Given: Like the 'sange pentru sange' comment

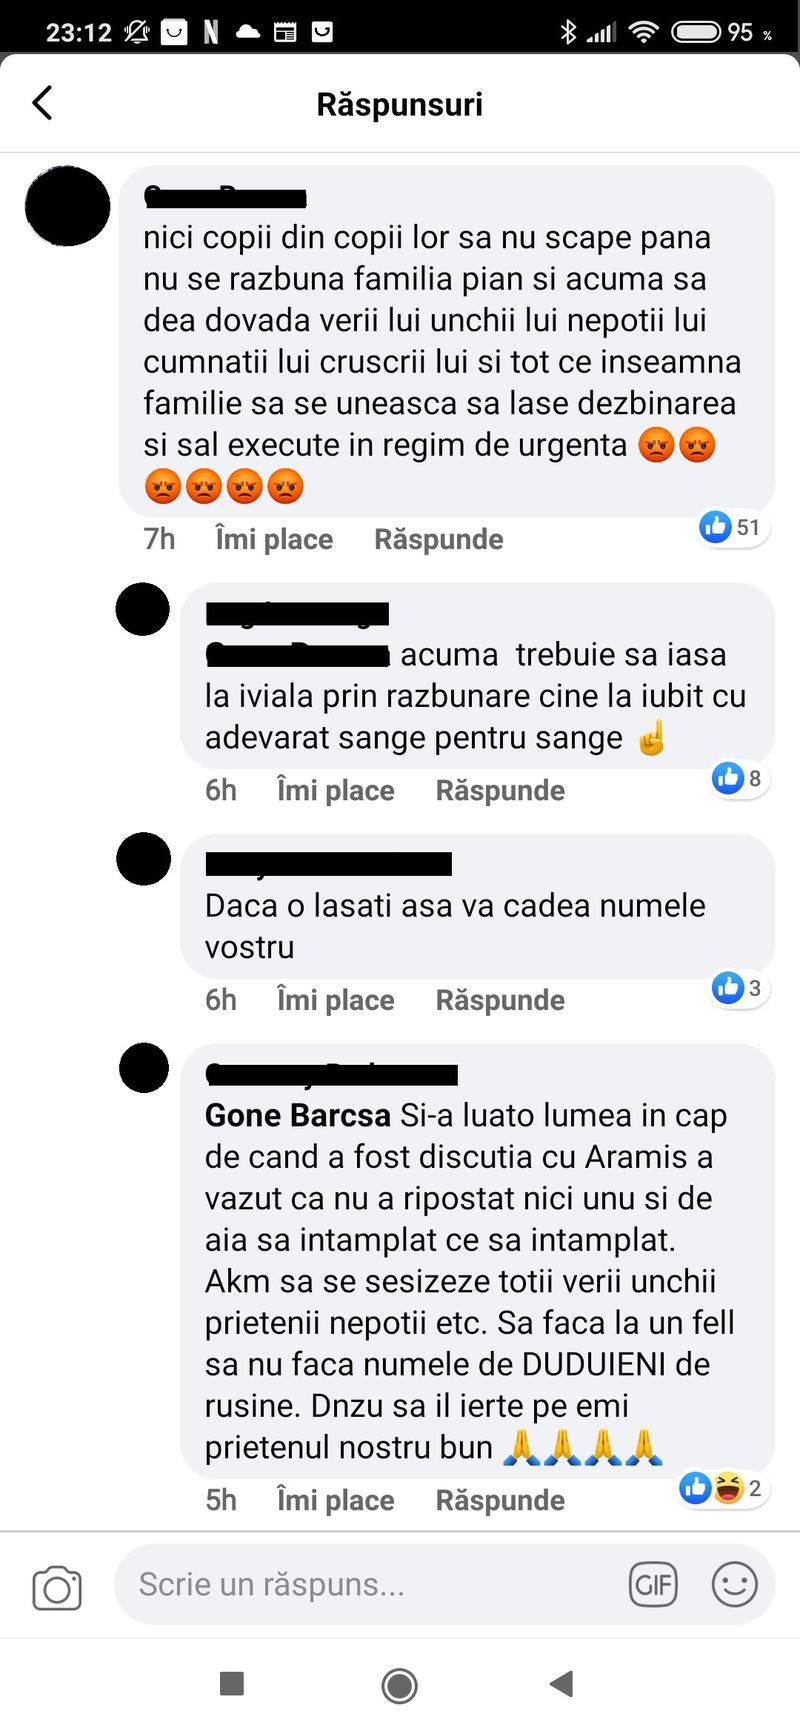Looking at the screenshot, I should 336,790.
